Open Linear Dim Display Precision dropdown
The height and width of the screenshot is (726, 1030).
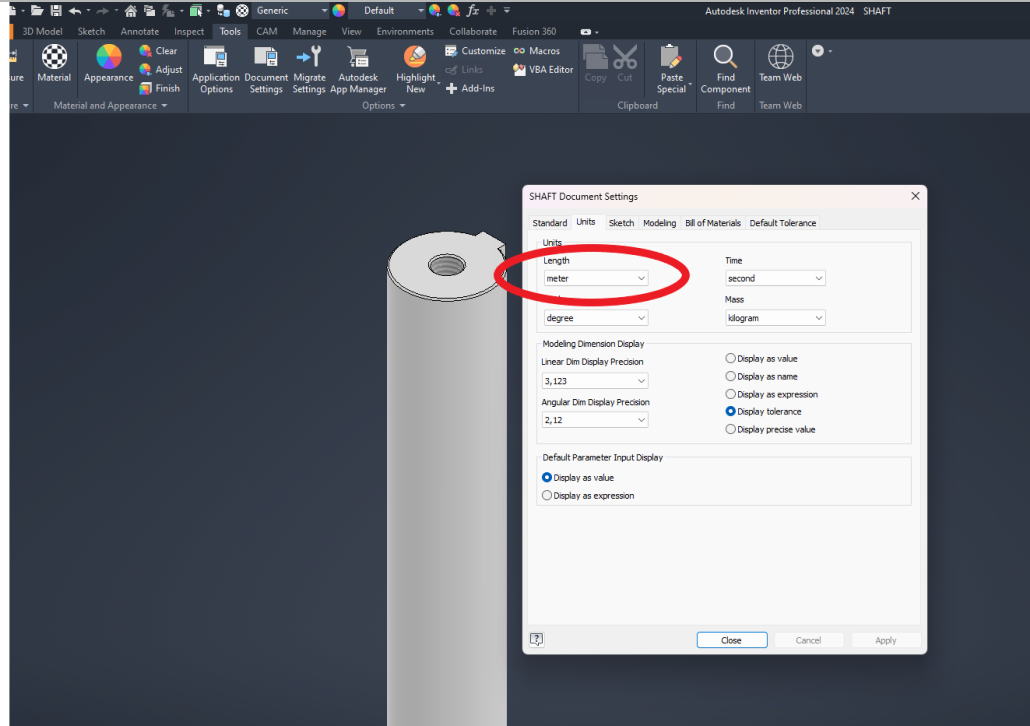[x=594, y=381]
